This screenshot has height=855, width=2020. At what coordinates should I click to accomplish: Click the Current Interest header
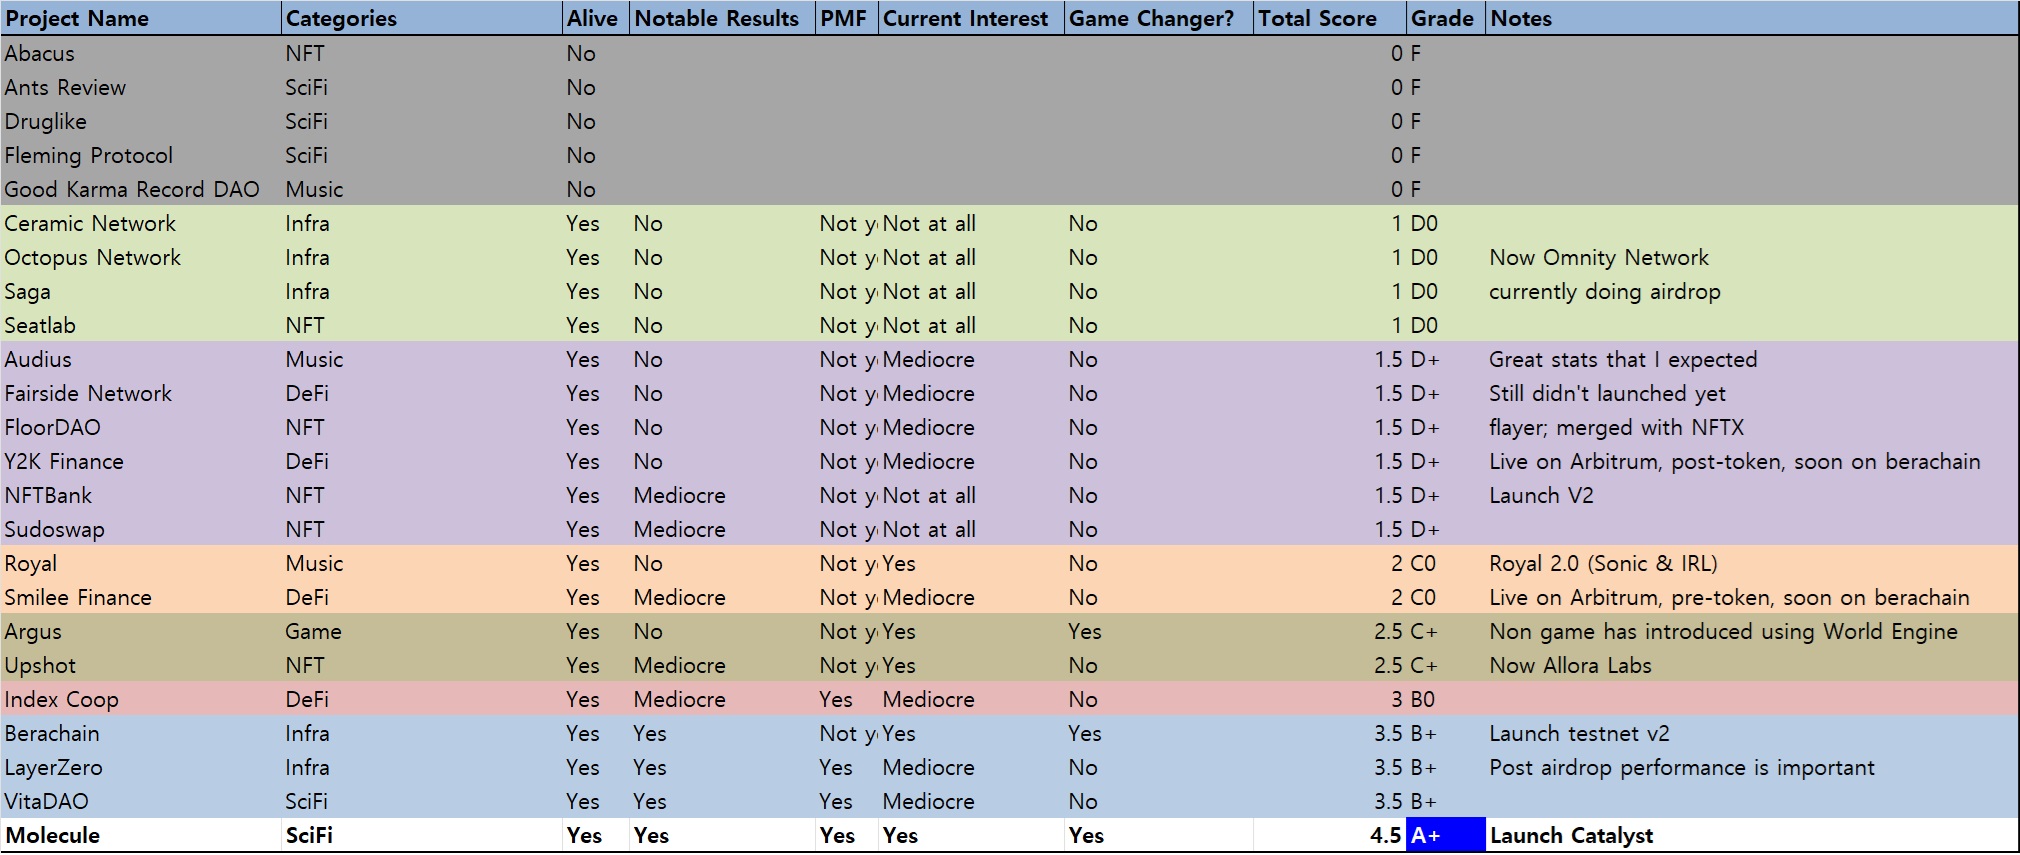point(970,18)
